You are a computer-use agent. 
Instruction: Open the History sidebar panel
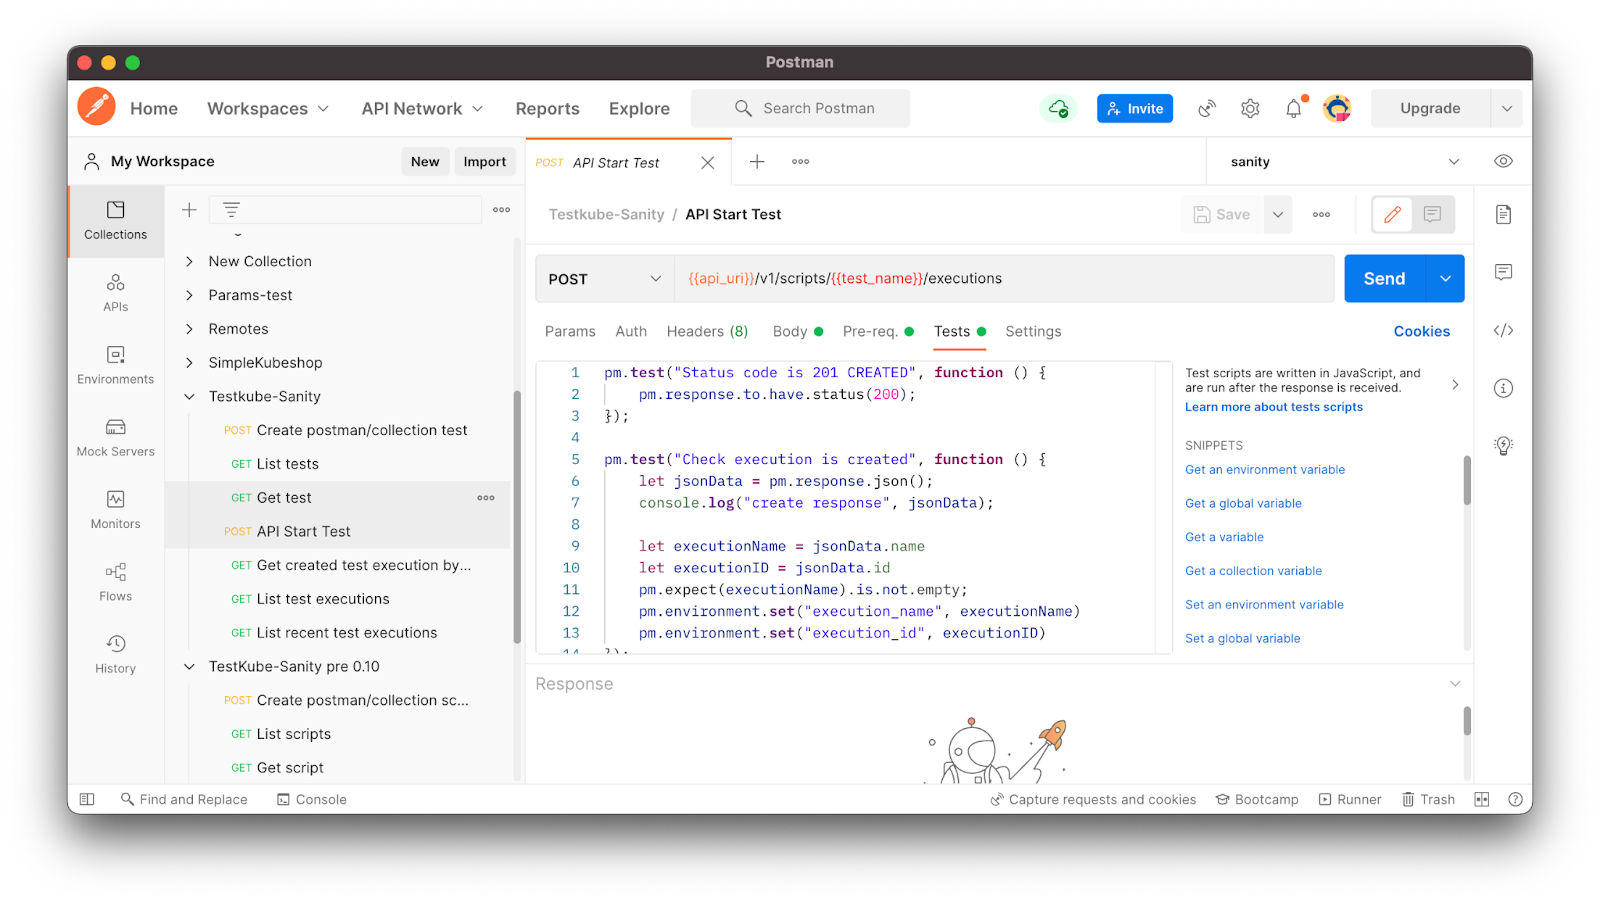[115, 654]
